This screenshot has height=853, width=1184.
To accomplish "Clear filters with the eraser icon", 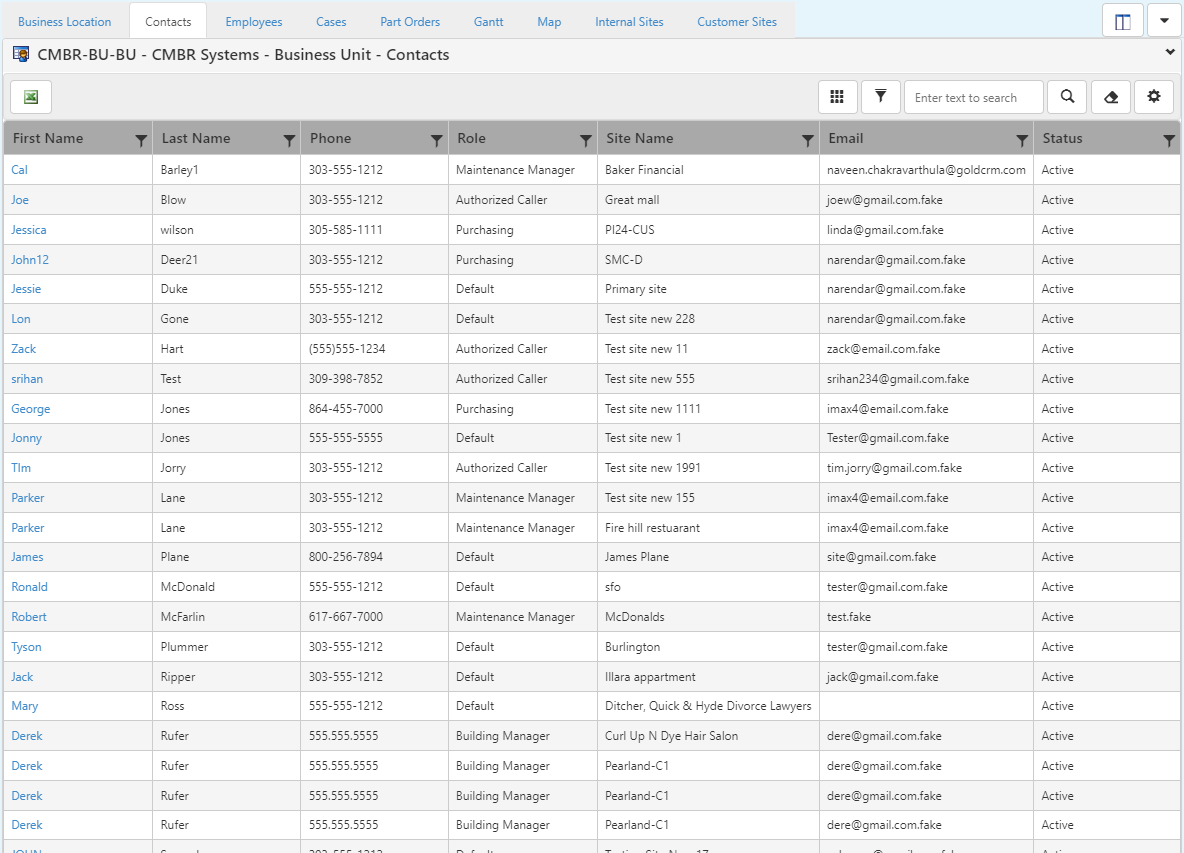I will 1110,97.
